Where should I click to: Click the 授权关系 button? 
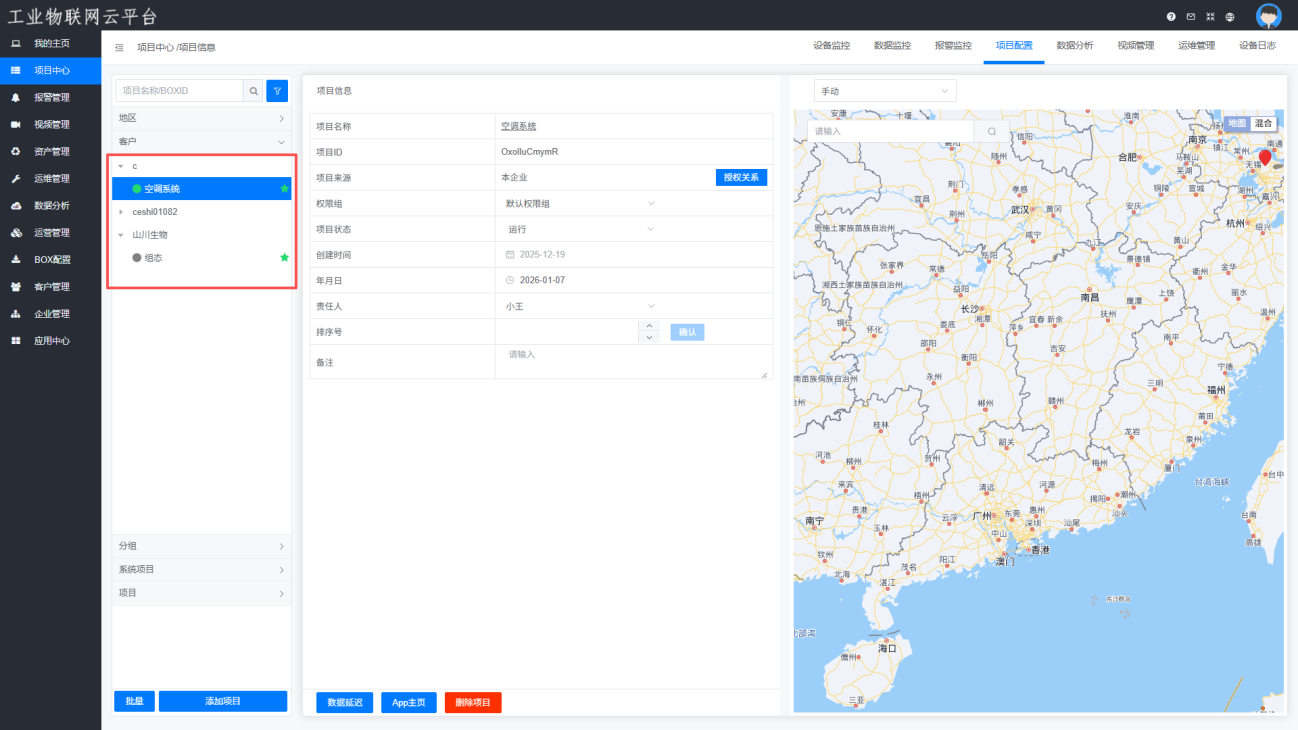pyautogui.click(x=741, y=177)
